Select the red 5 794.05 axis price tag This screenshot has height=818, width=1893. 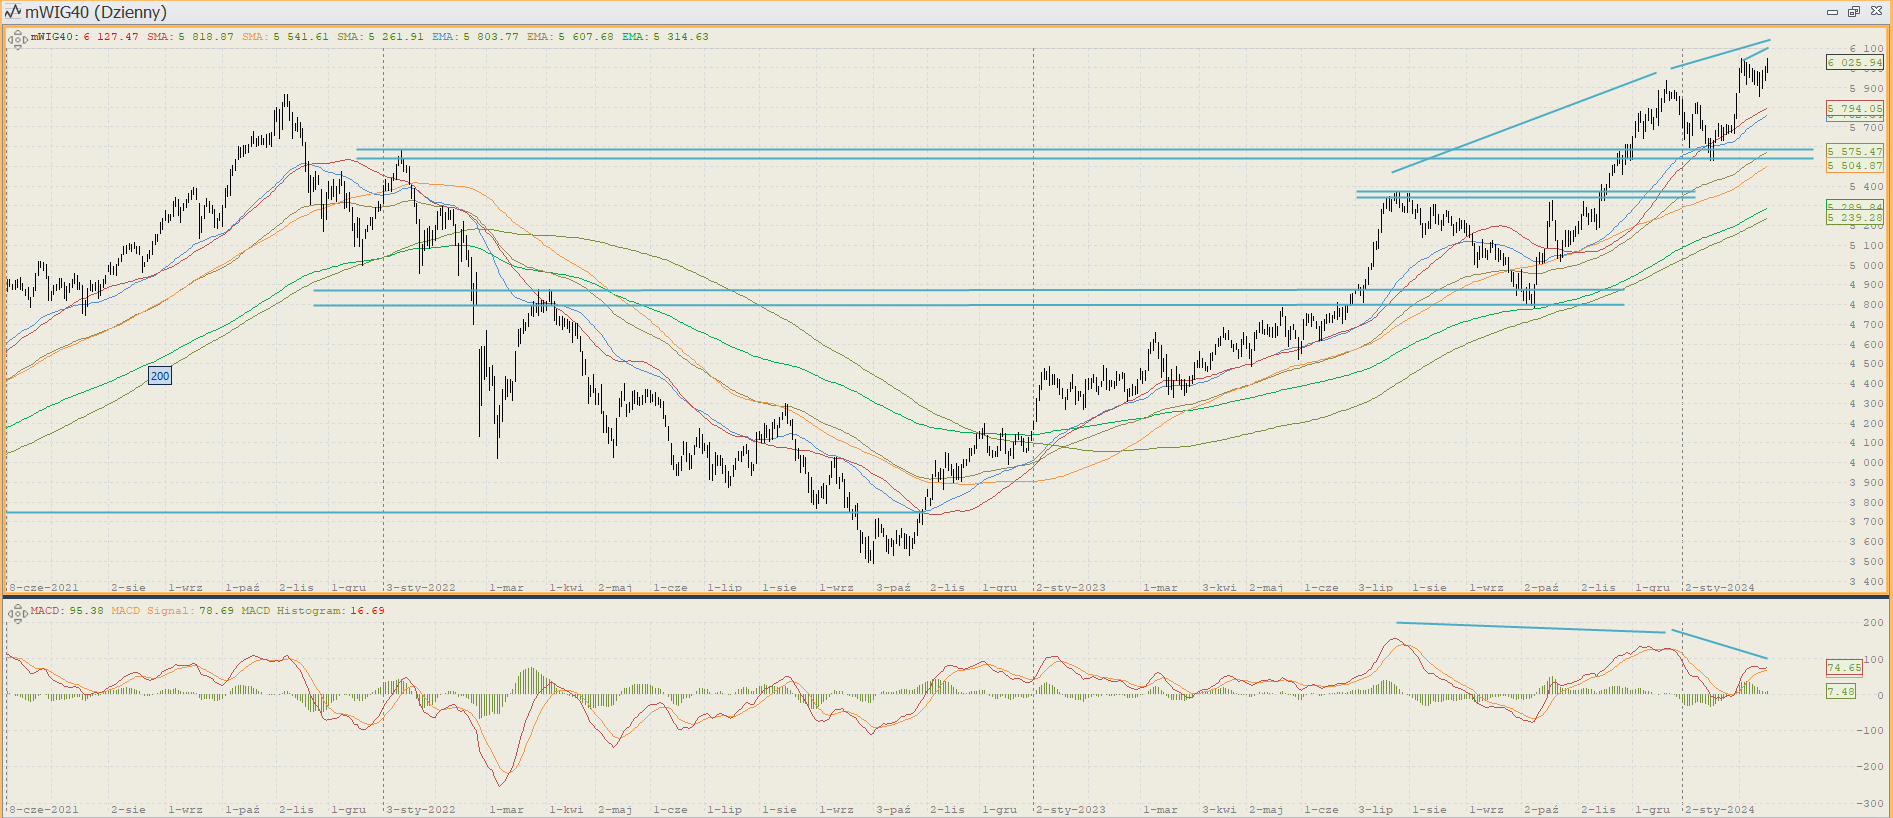[1854, 108]
